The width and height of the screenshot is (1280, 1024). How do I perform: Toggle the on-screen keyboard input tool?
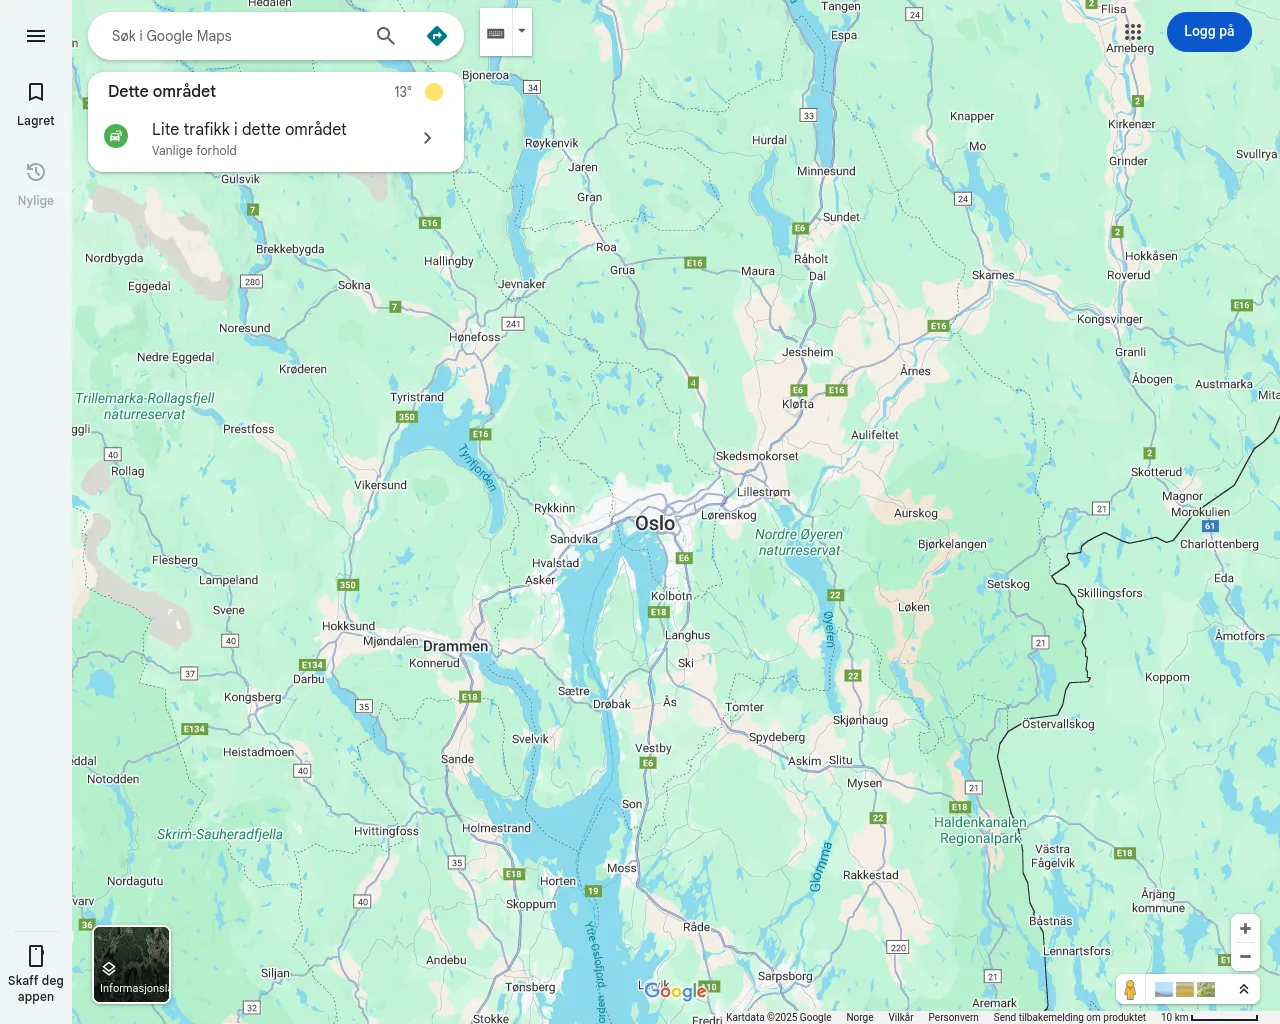pos(496,33)
